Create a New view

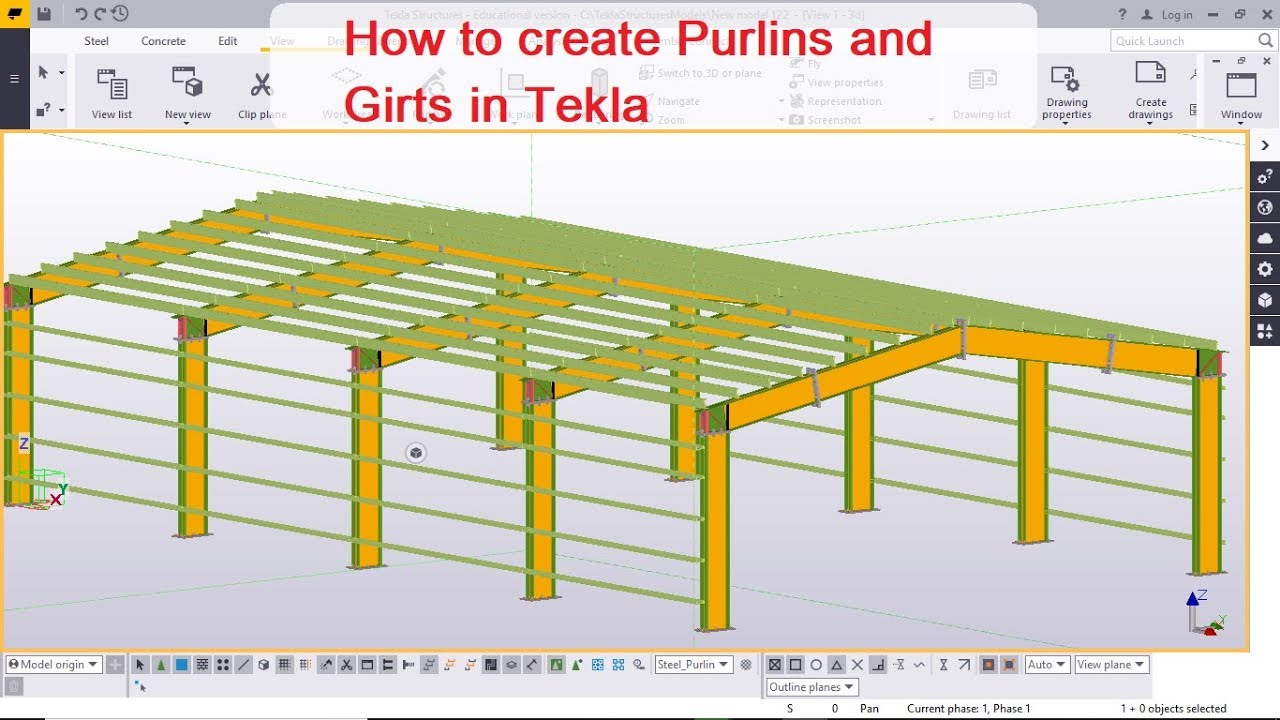(187, 92)
